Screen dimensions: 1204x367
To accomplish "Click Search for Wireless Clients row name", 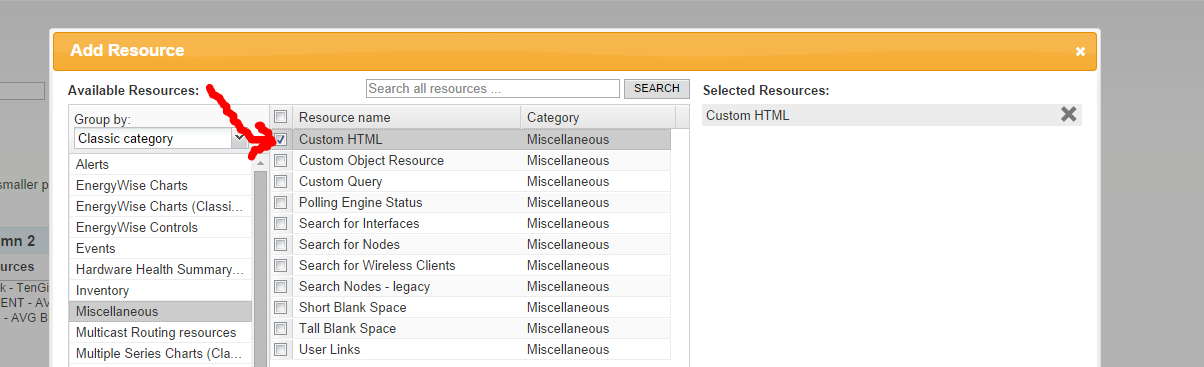I will pos(377,266).
